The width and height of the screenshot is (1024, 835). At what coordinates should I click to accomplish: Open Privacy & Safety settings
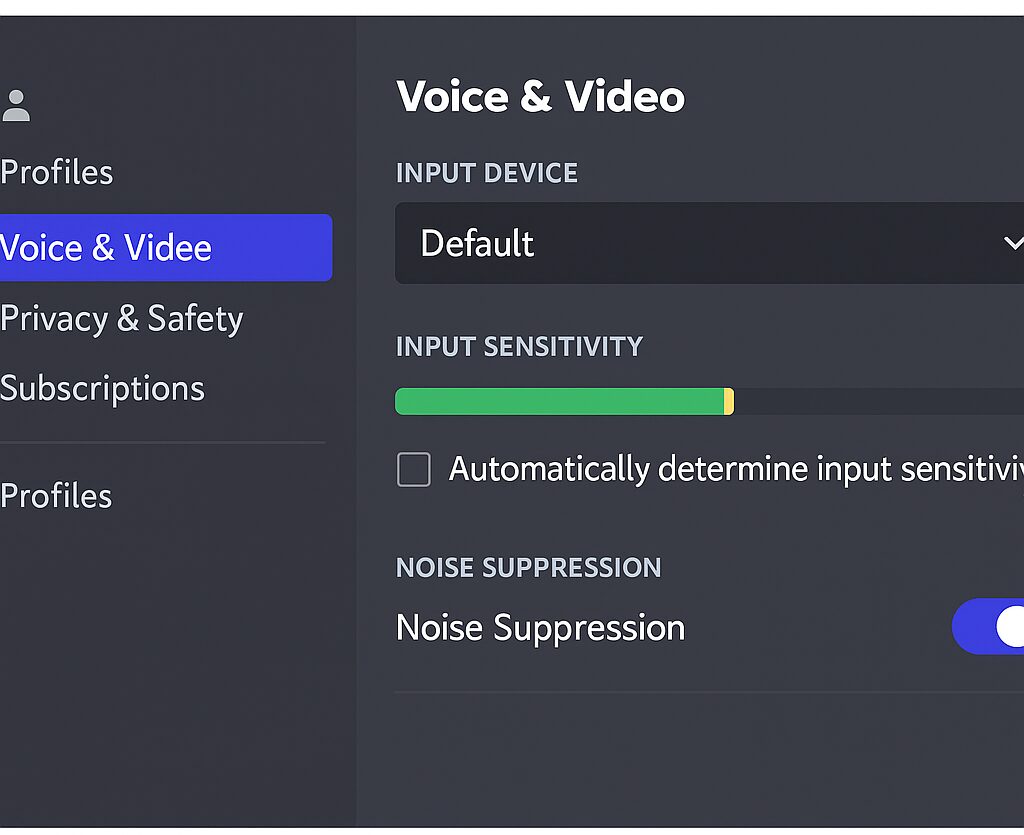click(122, 319)
